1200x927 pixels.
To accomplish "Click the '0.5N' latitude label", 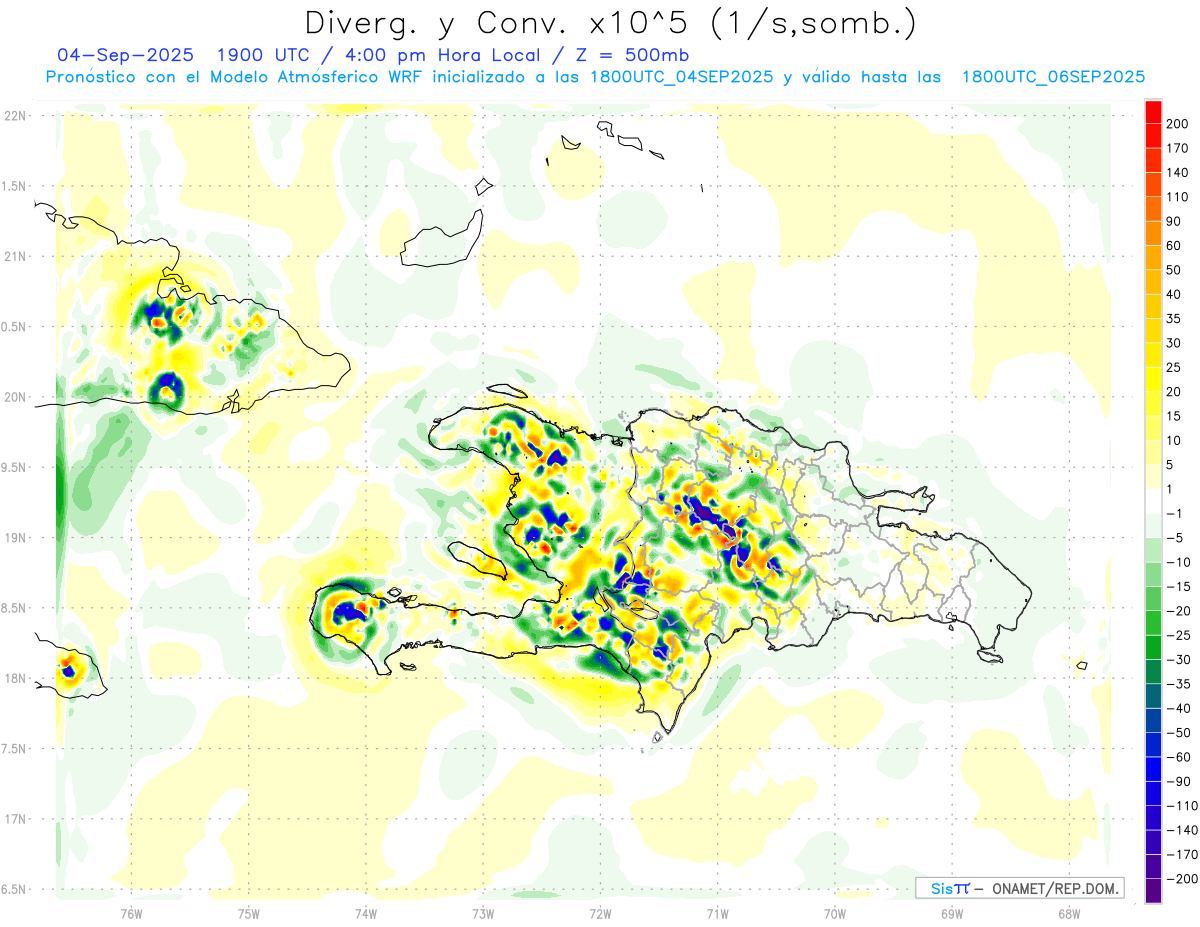I will pyautogui.click(x=15, y=327).
